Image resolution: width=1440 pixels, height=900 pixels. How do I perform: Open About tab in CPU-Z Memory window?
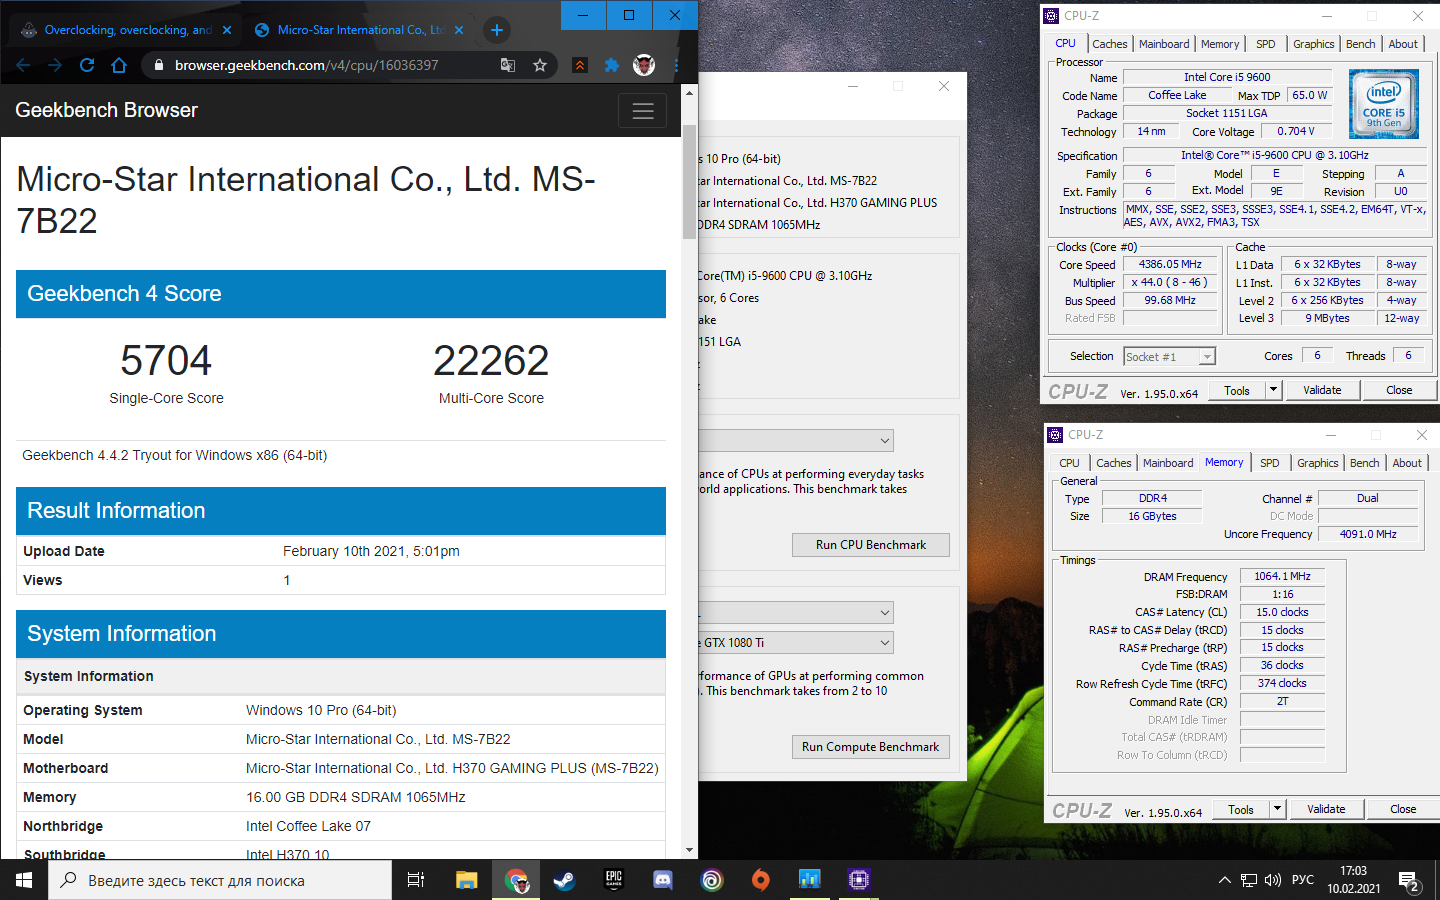(x=1407, y=463)
